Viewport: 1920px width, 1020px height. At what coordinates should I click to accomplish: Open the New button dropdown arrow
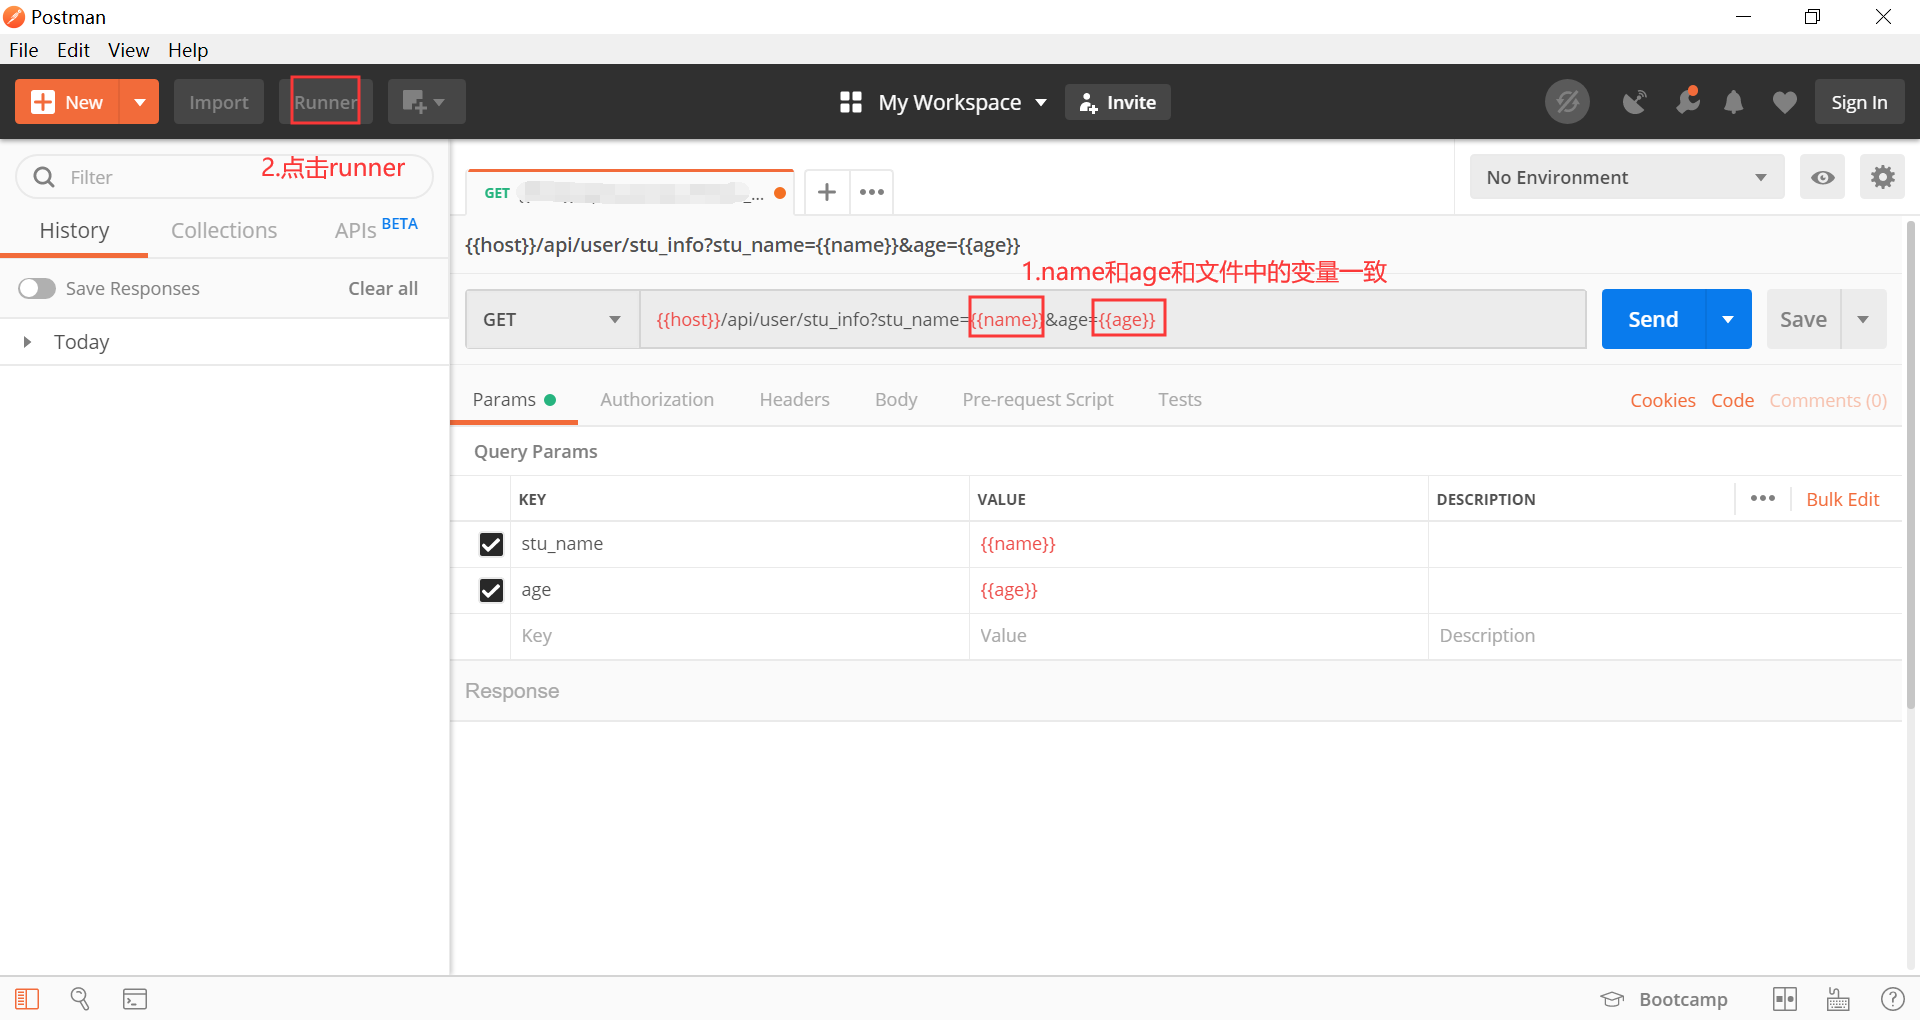(140, 102)
